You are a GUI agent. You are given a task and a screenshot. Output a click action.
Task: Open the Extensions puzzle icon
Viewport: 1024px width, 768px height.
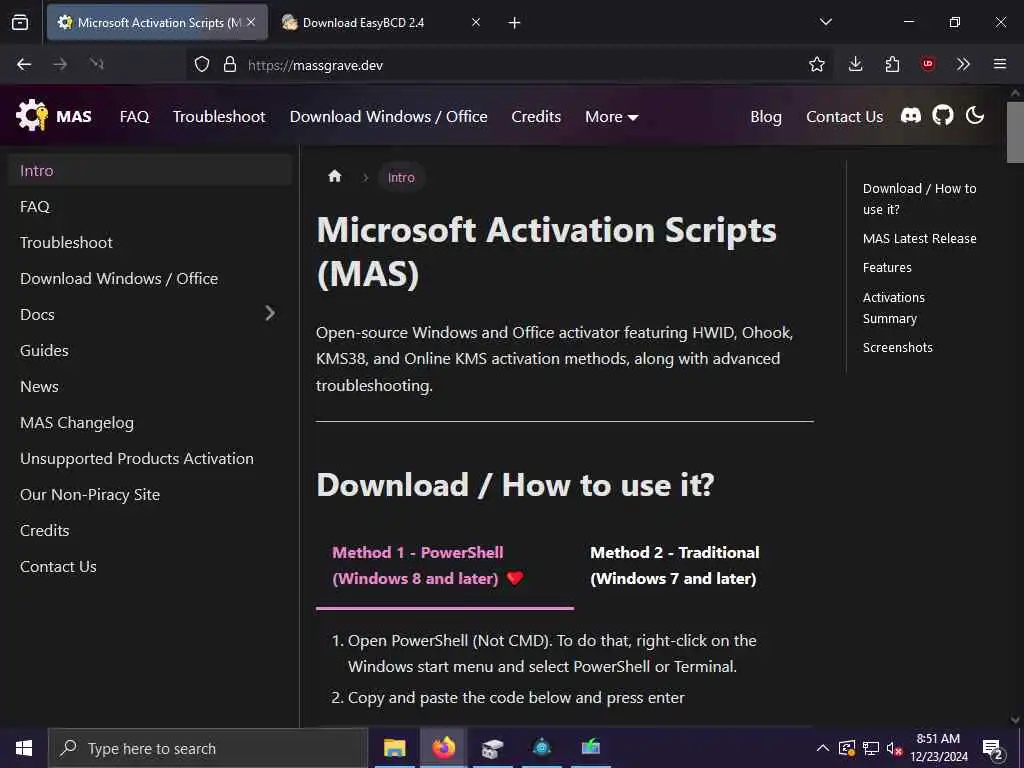892,64
